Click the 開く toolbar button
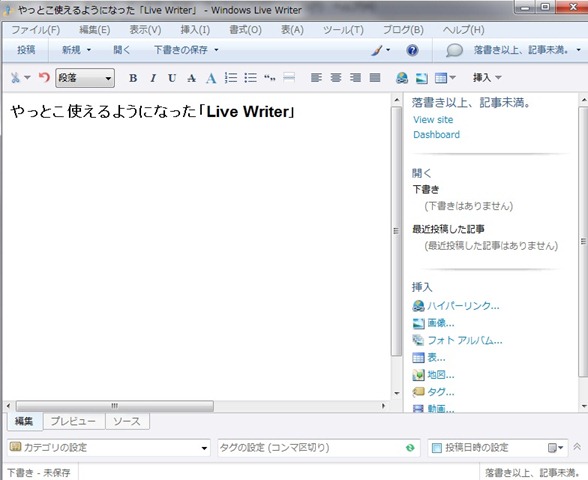The height and width of the screenshot is (480, 588). coord(122,50)
